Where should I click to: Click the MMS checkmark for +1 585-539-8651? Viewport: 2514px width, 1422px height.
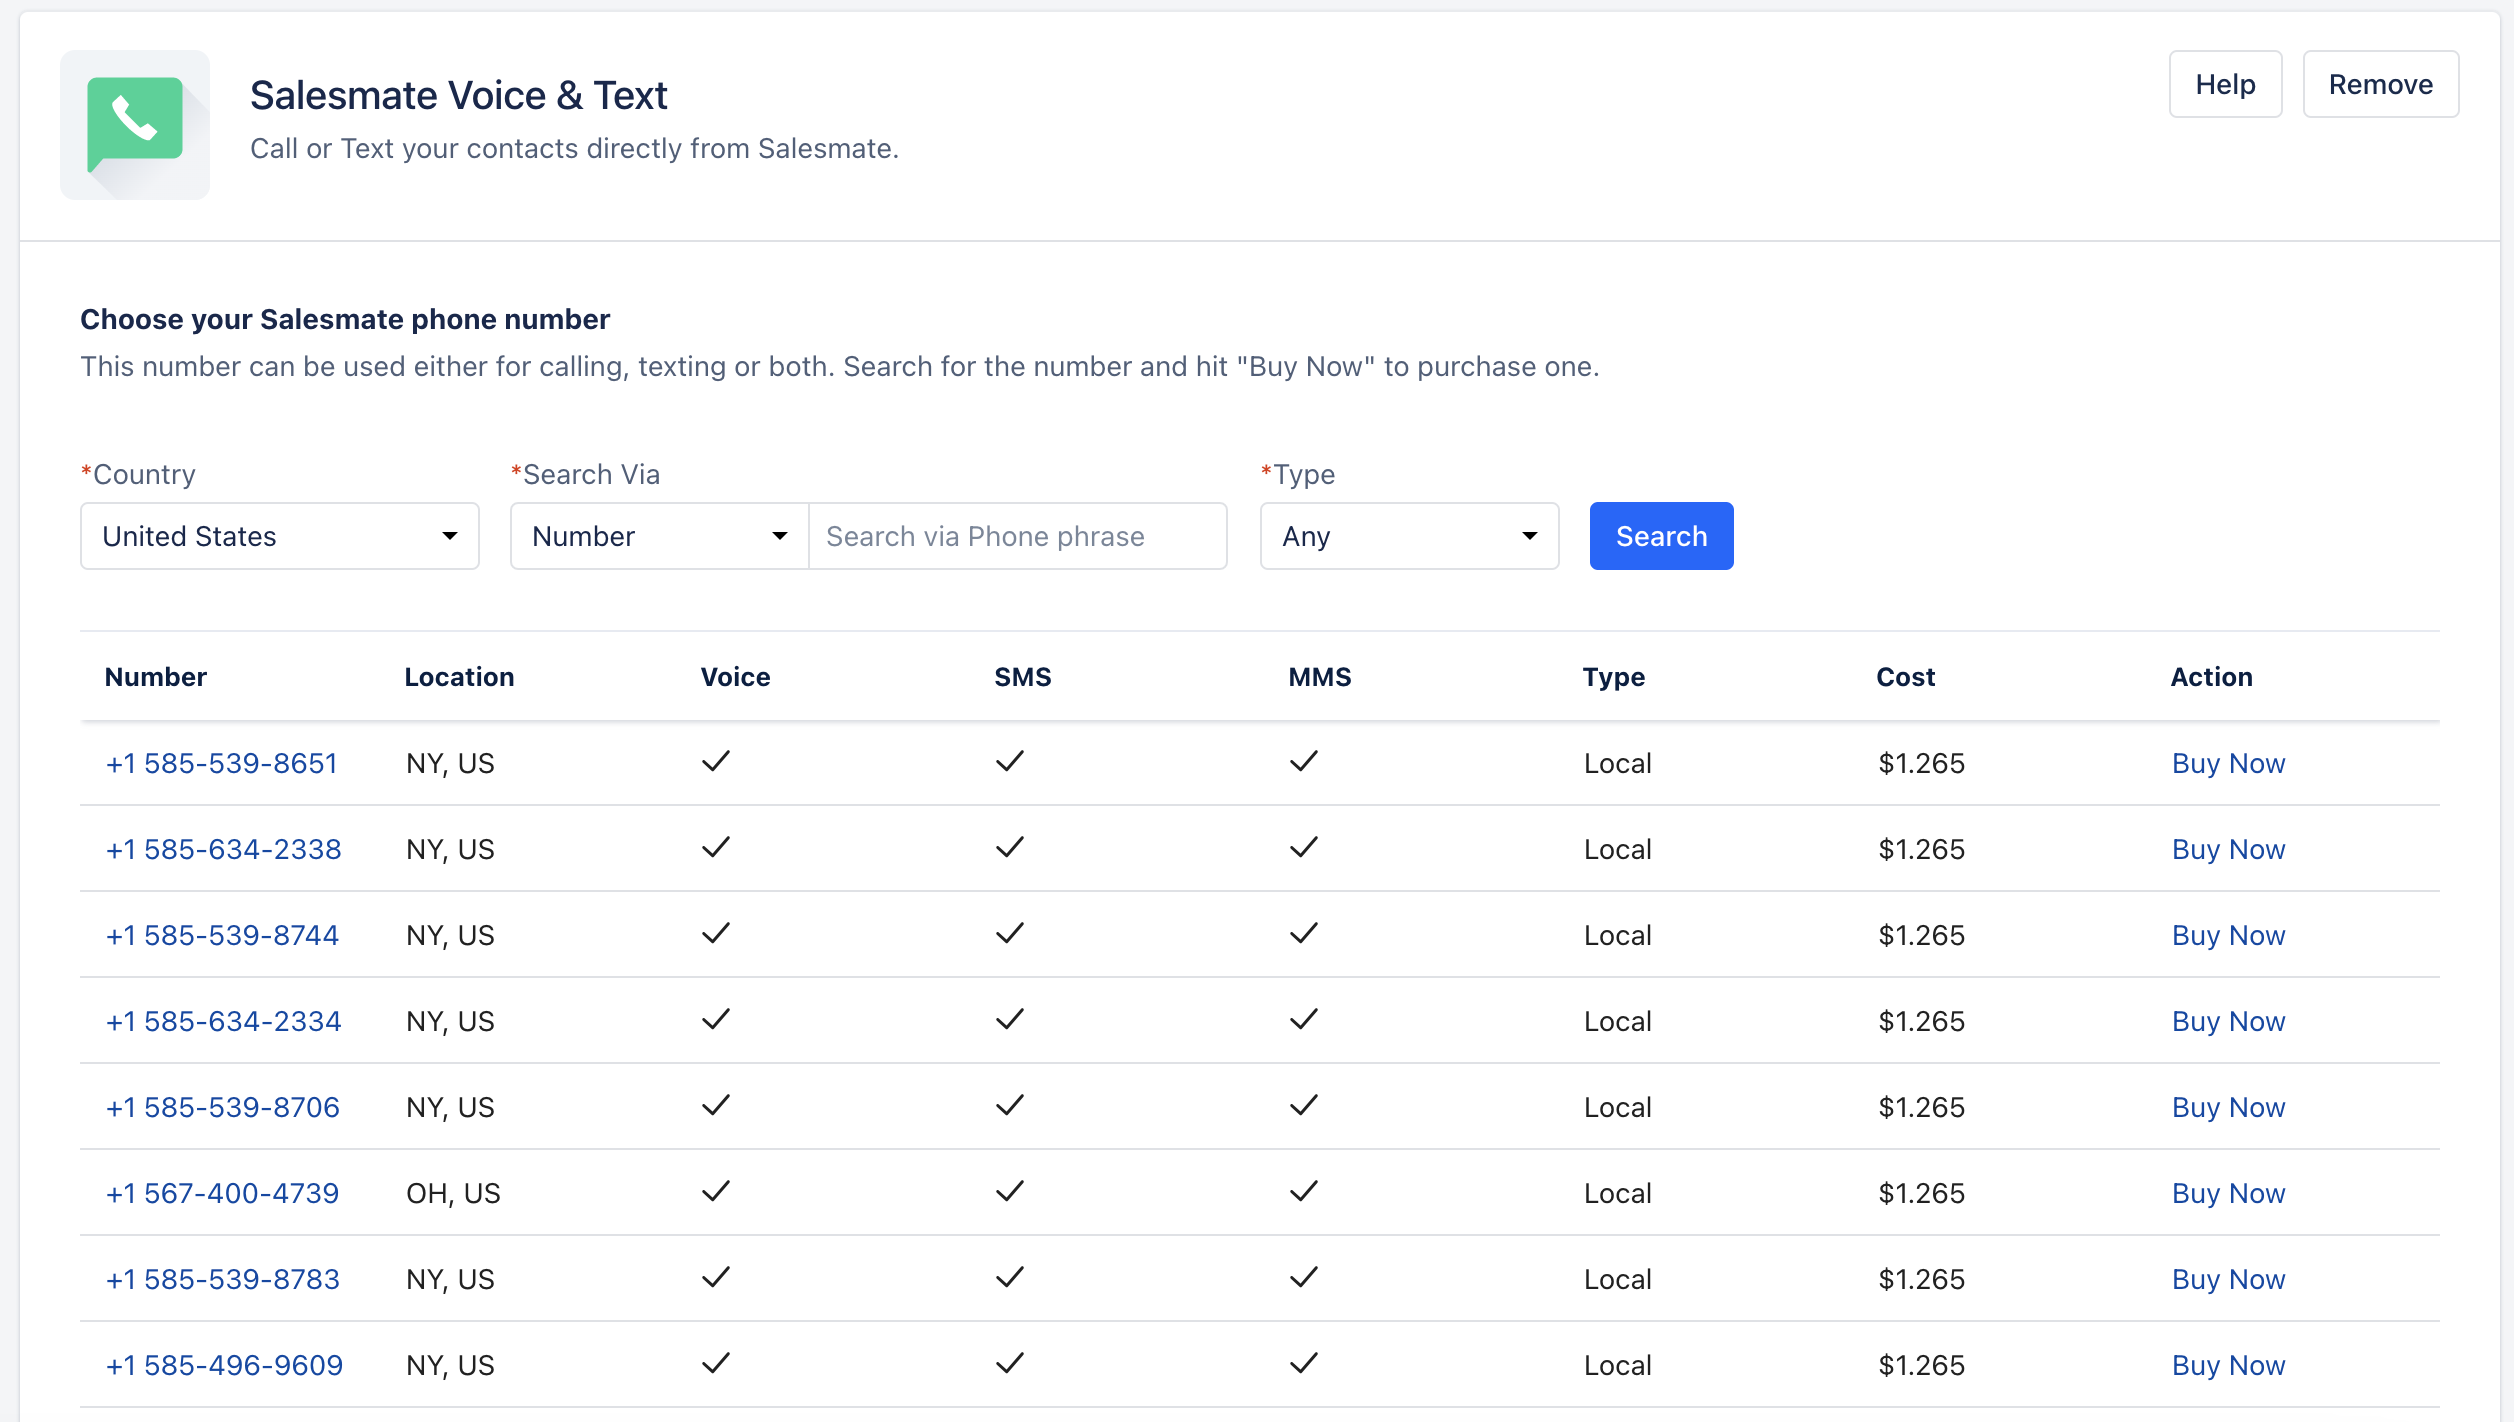pos(1304,761)
